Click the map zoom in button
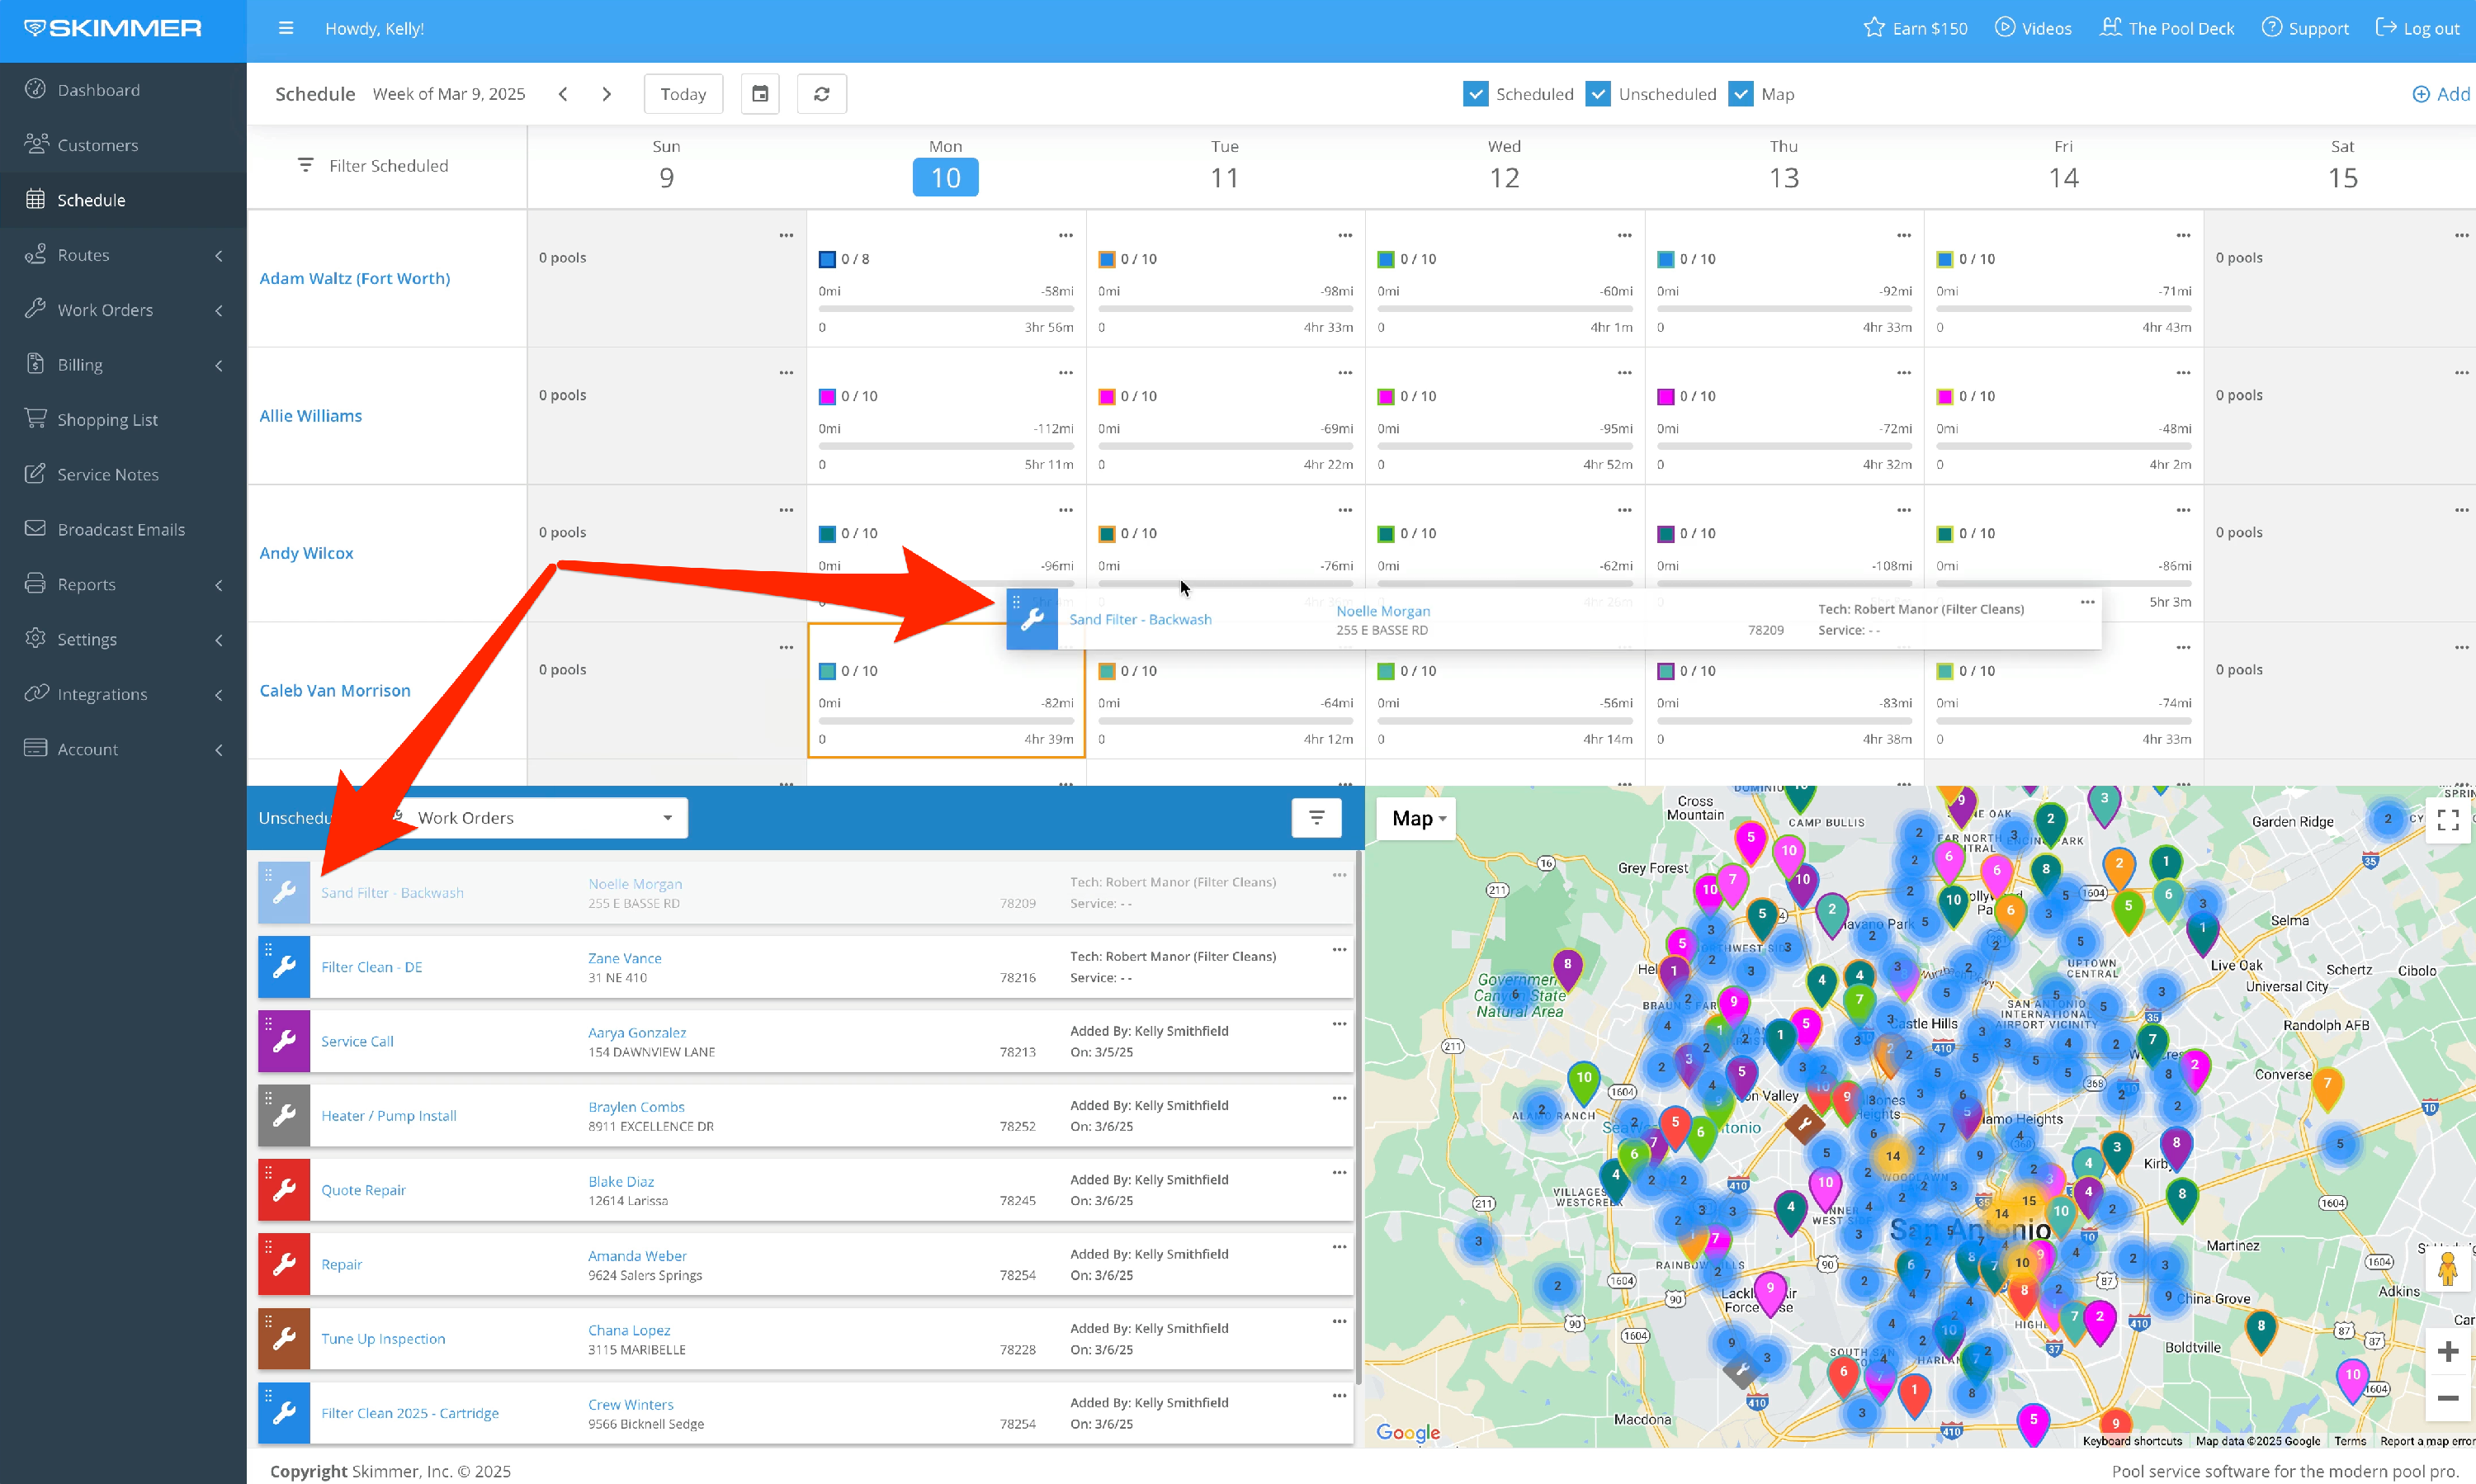The image size is (2476, 1484). point(2447,1352)
